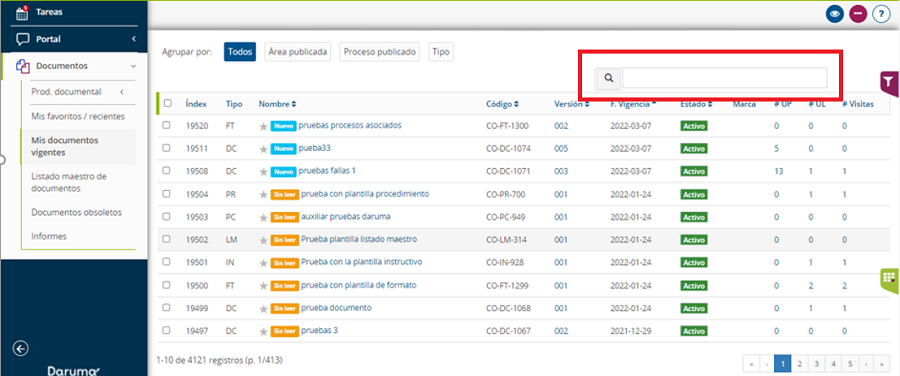900x376 pixels.
Task: Check the row 19508 checkbox
Action: tap(166, 170)
